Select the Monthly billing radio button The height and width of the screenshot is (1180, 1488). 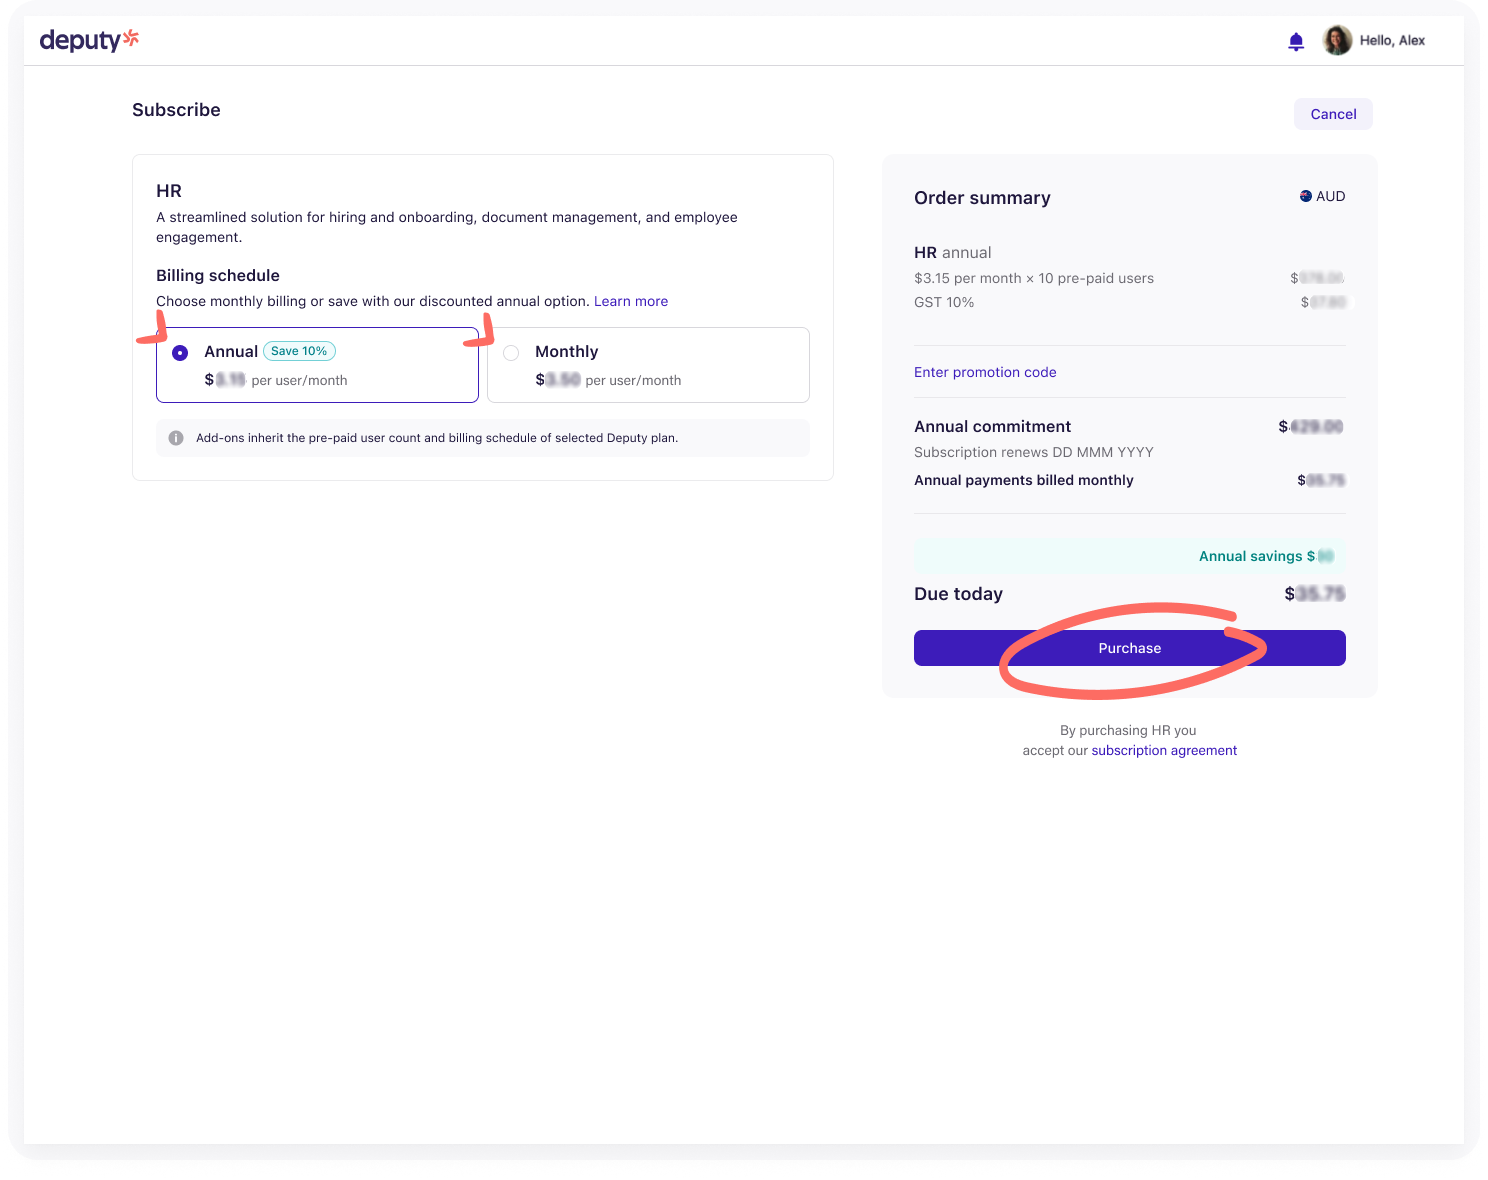pyautogui.click(x=511, y=353)
